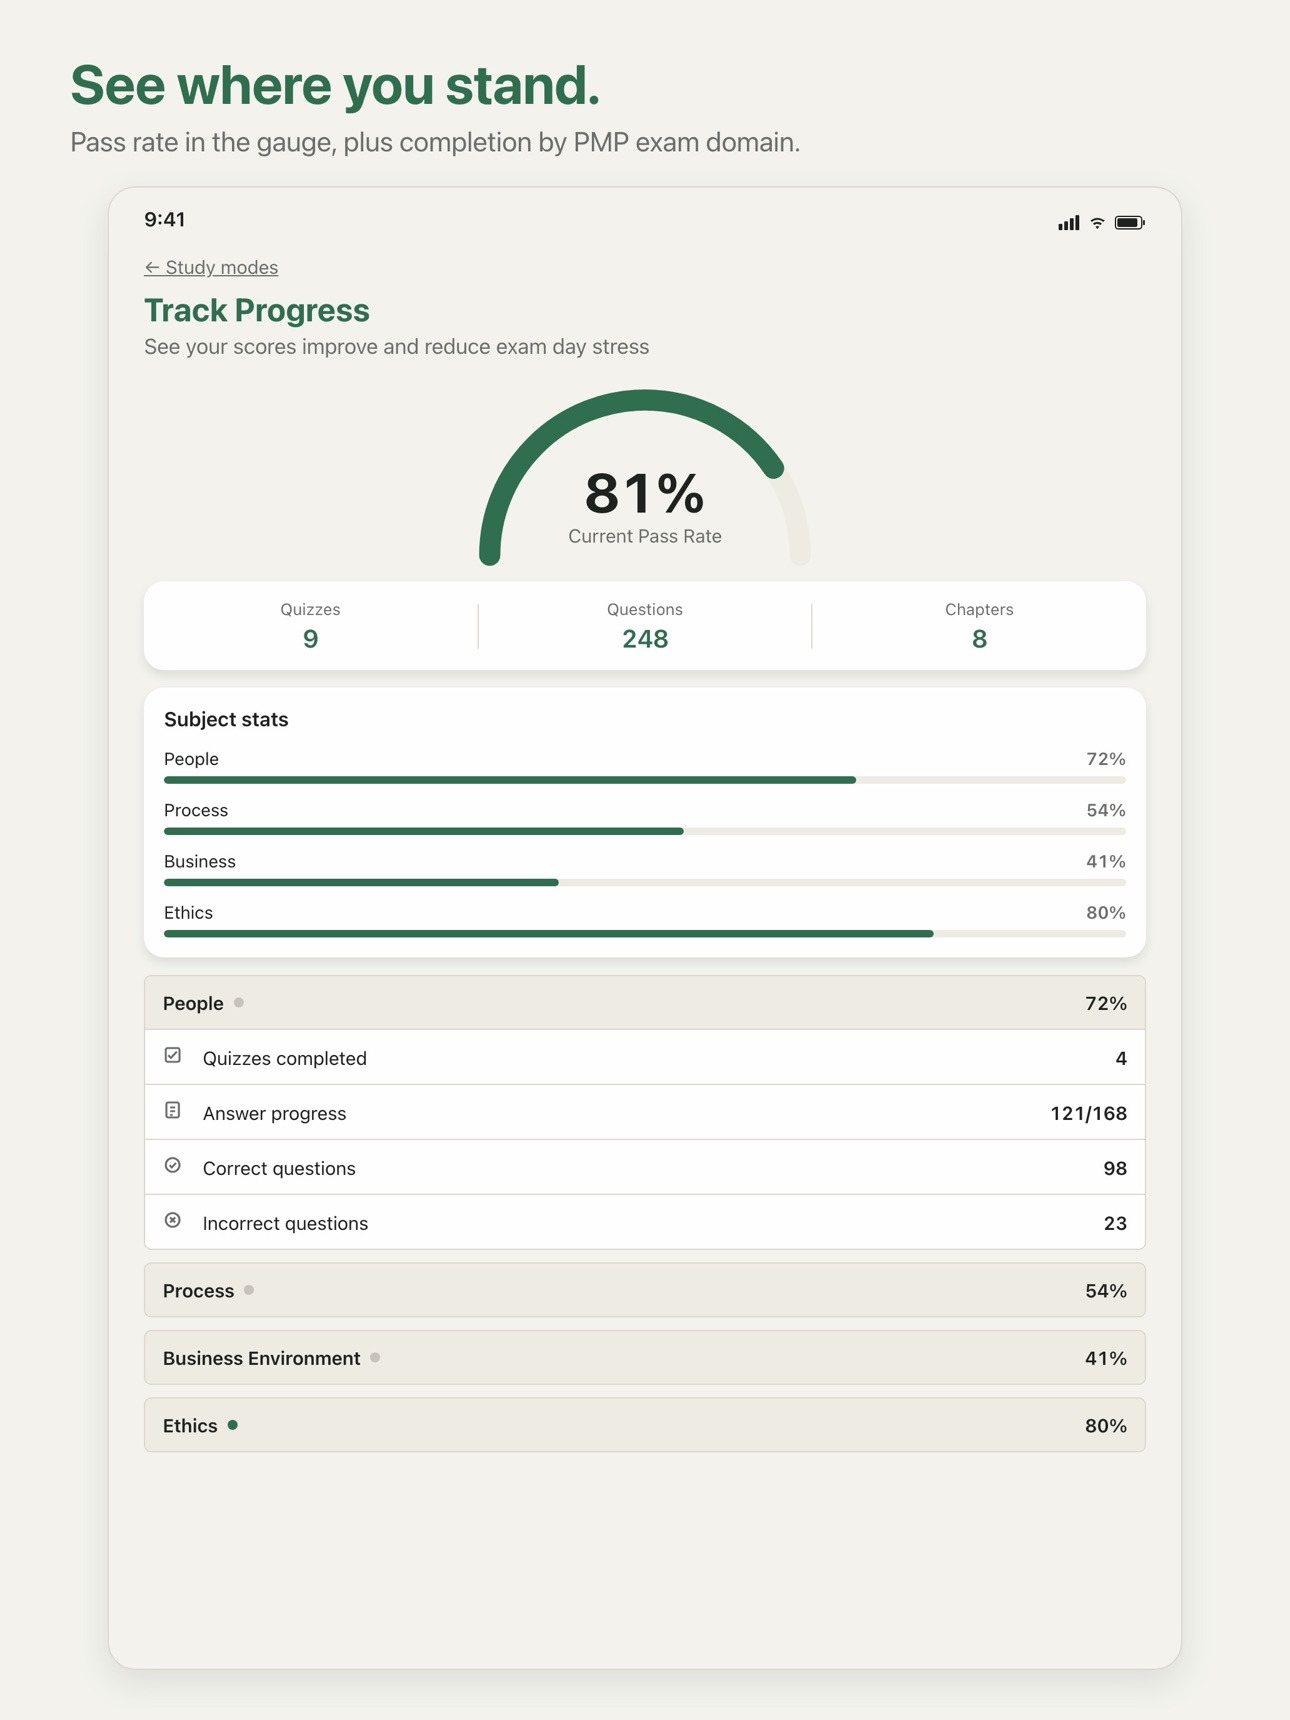Click the 80% value in Ethics header

pyautogui.click(x=1106, y=1425)
